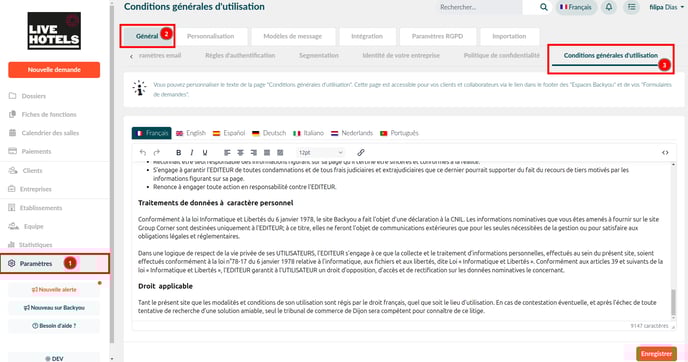This screenshot has width=688, height=362.
Task: Open notifications bell icon
Action: click(609, 7)
